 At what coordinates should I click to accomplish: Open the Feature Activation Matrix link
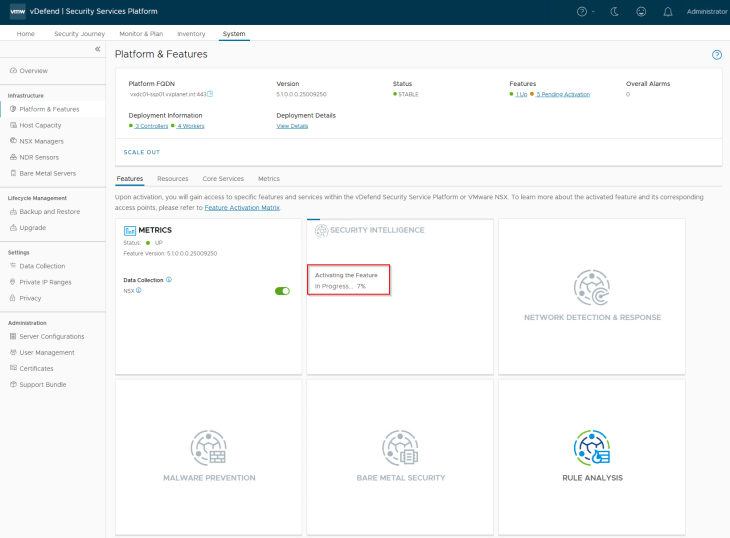(242, 207)
